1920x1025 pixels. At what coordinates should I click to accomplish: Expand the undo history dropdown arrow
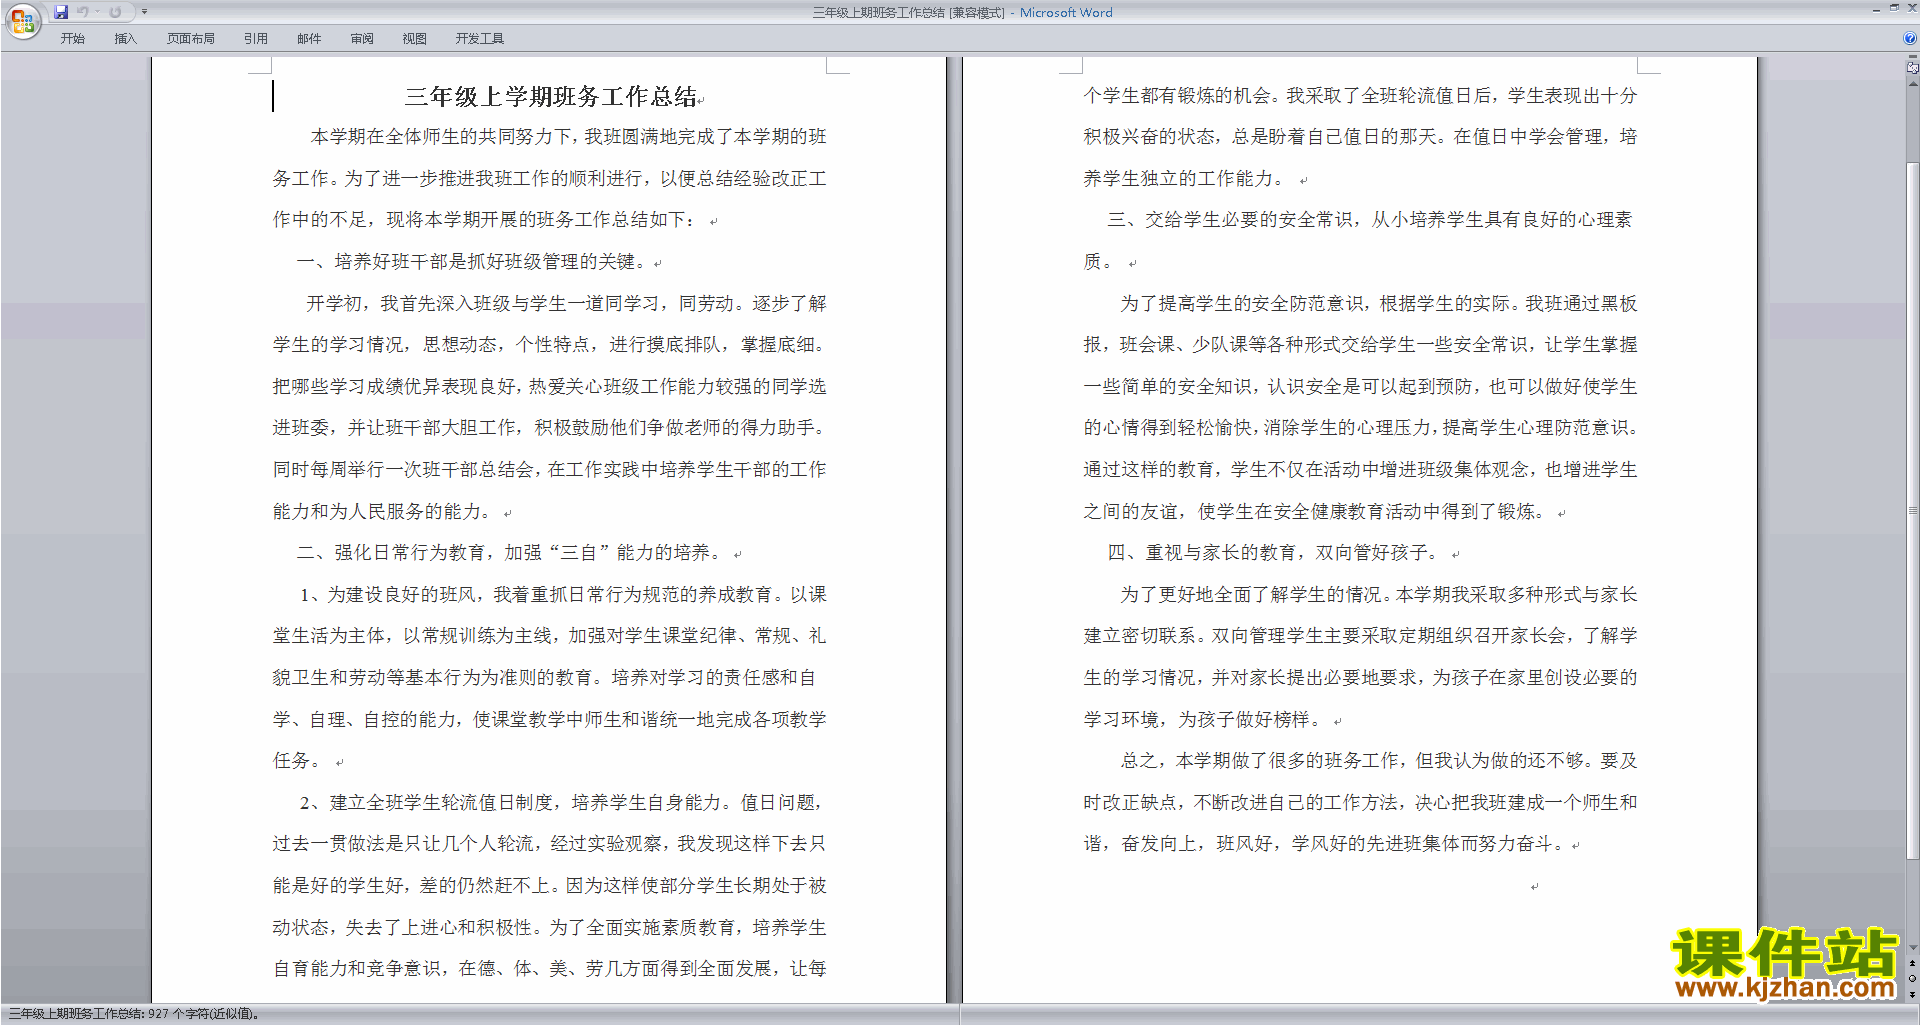tap(98, 12)
